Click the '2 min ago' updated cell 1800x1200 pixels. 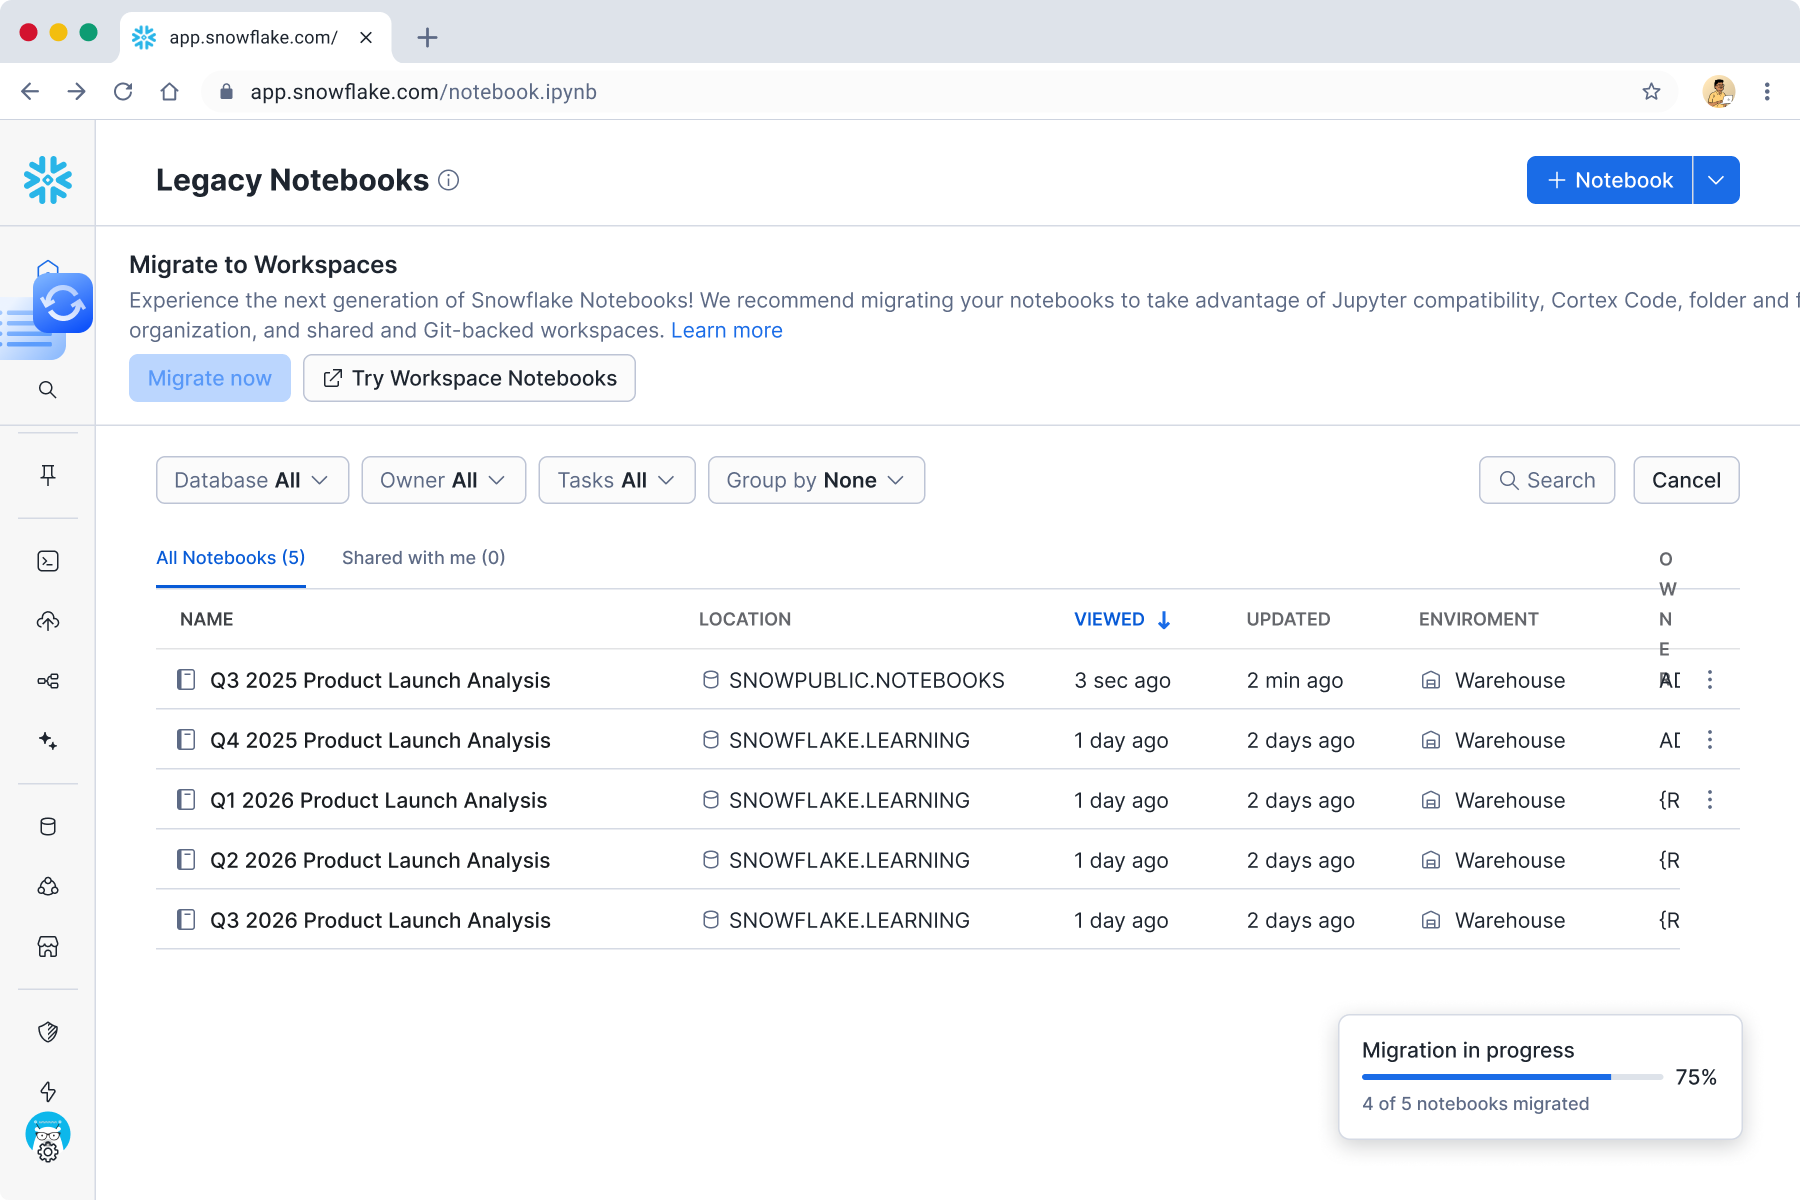pyautogui.click(x=1295, y=680)
